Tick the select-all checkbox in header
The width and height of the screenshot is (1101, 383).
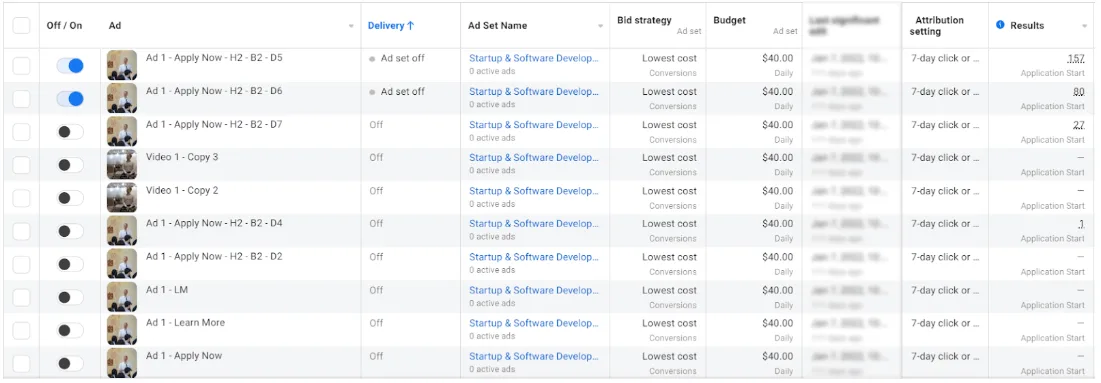coord(22,25)
